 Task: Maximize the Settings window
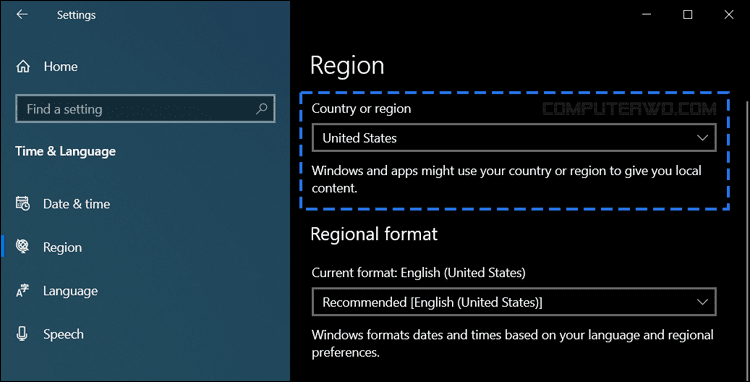tap(687, 15)
